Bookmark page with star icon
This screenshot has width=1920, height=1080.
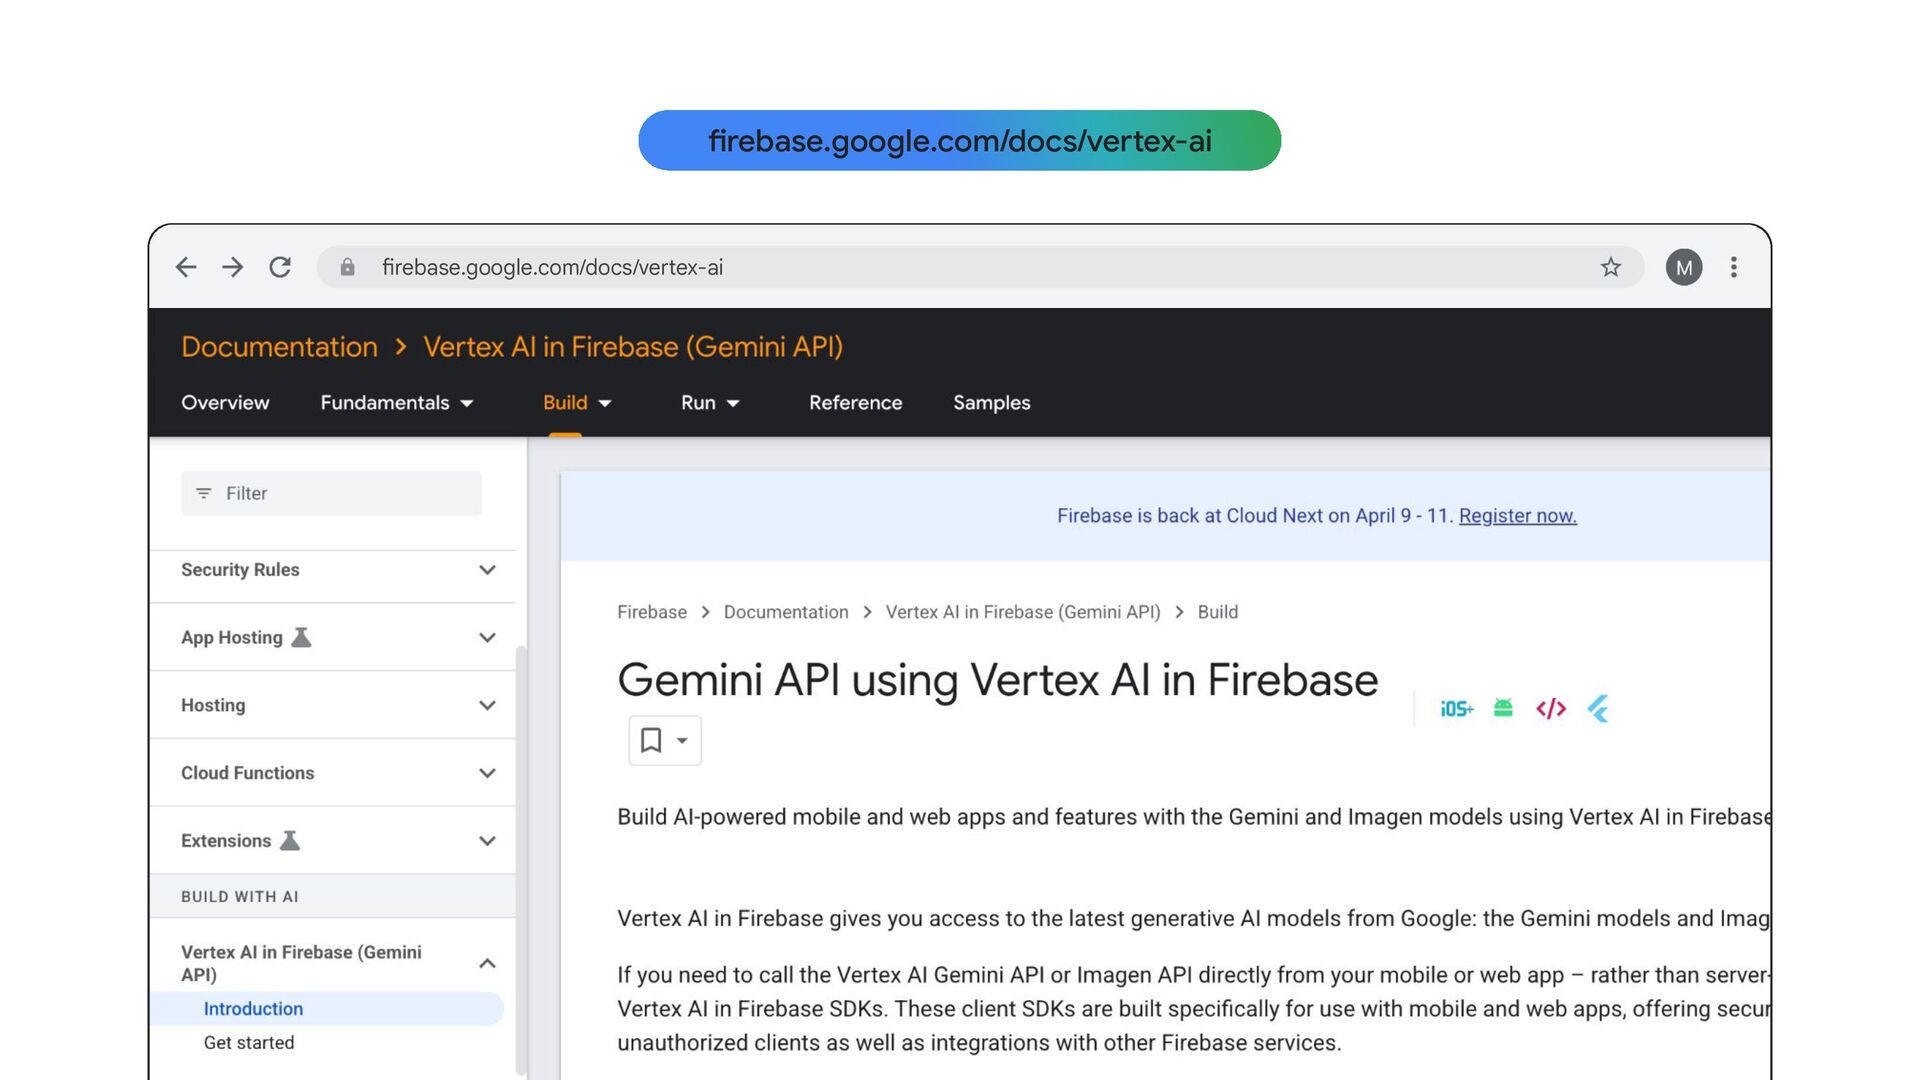[1610, 267]
